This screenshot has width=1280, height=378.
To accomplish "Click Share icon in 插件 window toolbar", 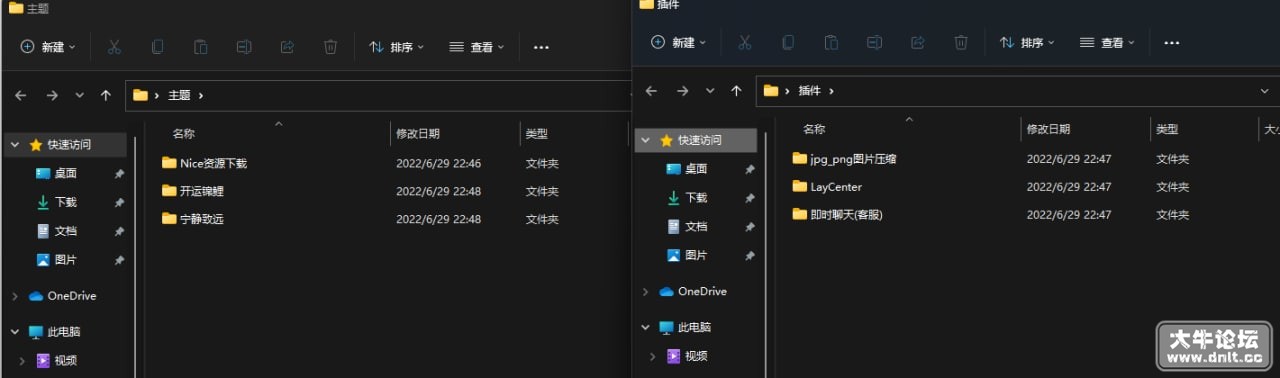I will coord(918,42).
